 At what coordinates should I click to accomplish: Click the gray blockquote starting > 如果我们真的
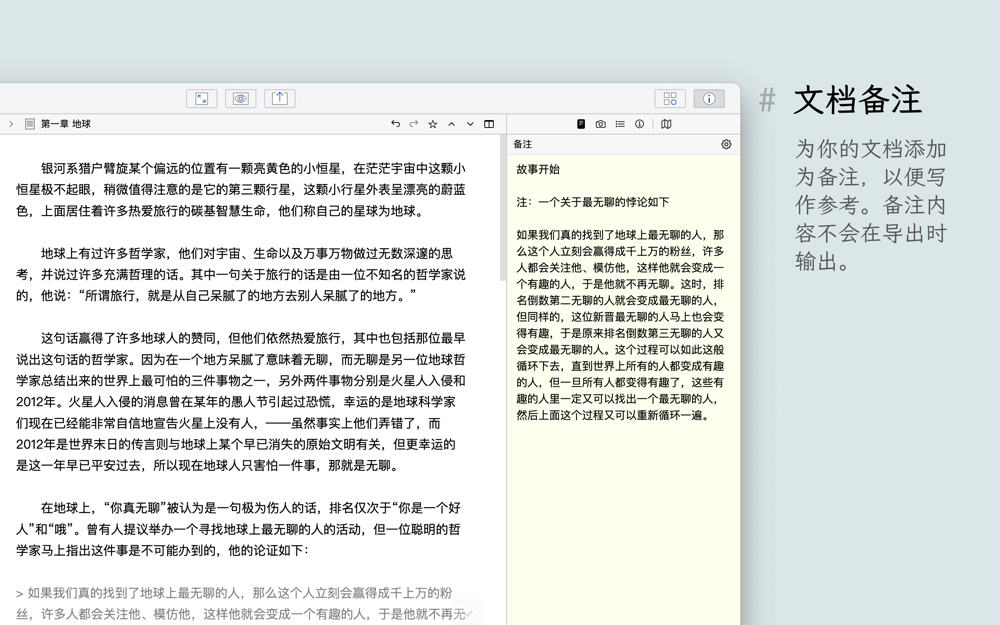[x=241, y=603]
